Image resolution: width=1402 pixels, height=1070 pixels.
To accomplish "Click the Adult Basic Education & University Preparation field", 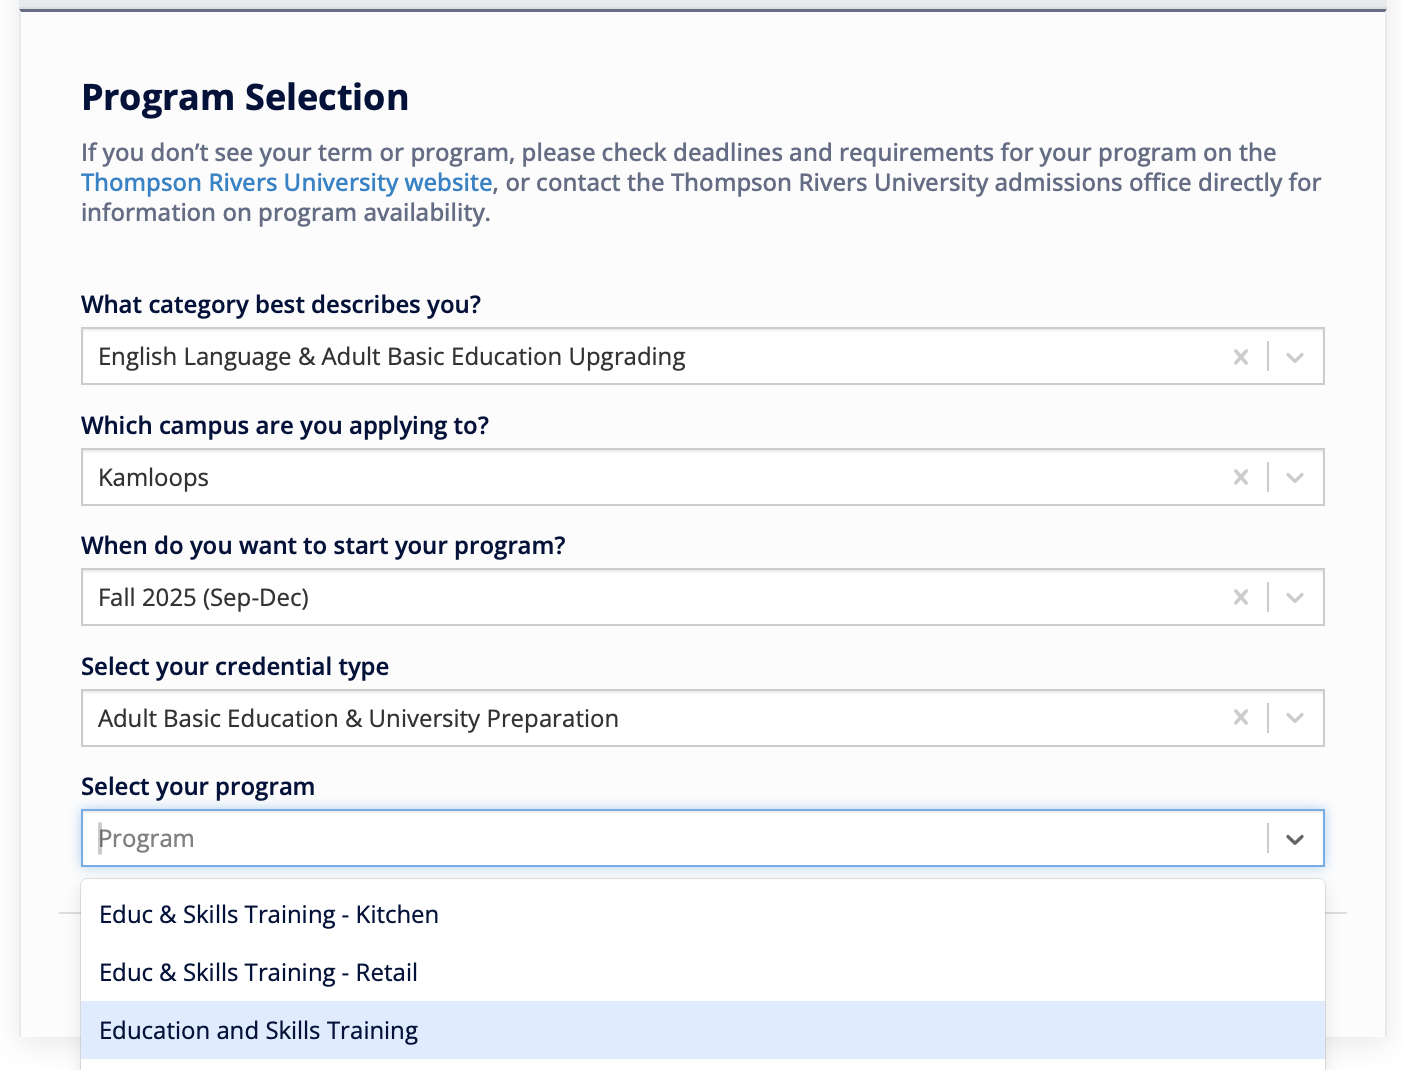I will click(358, 719).
